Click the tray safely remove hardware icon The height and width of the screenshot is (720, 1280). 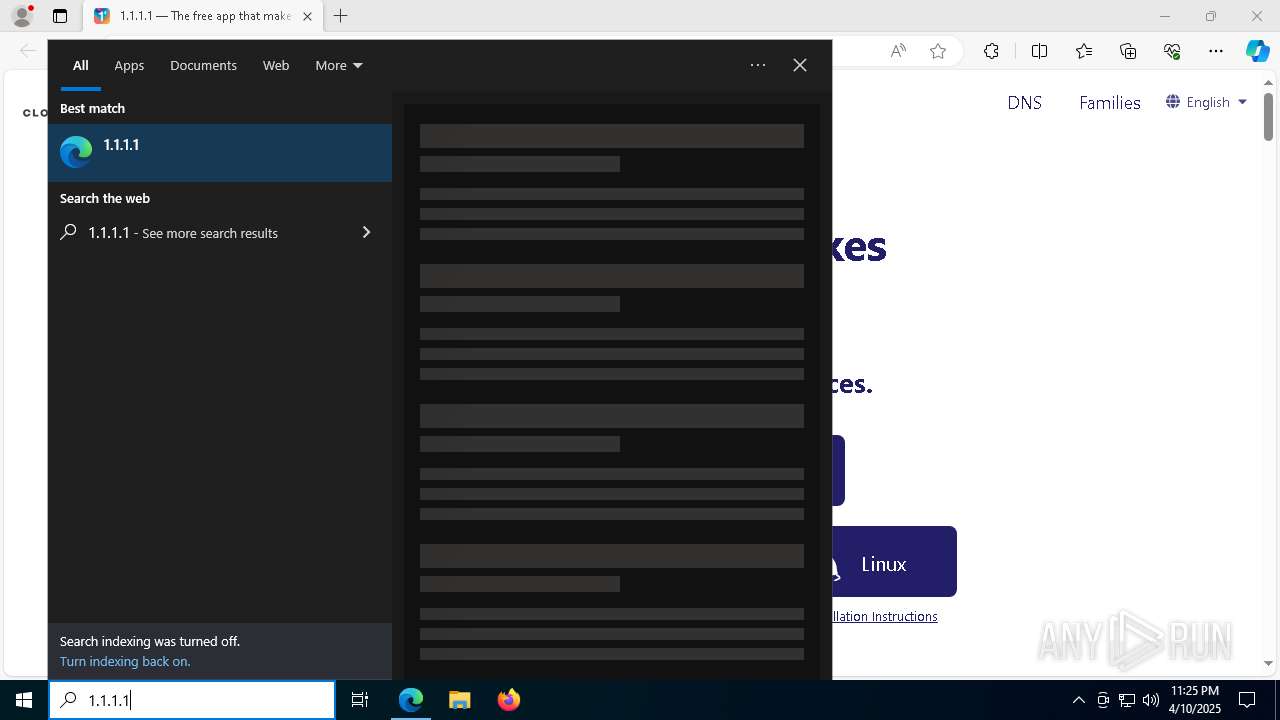(x=1103, y=700)
